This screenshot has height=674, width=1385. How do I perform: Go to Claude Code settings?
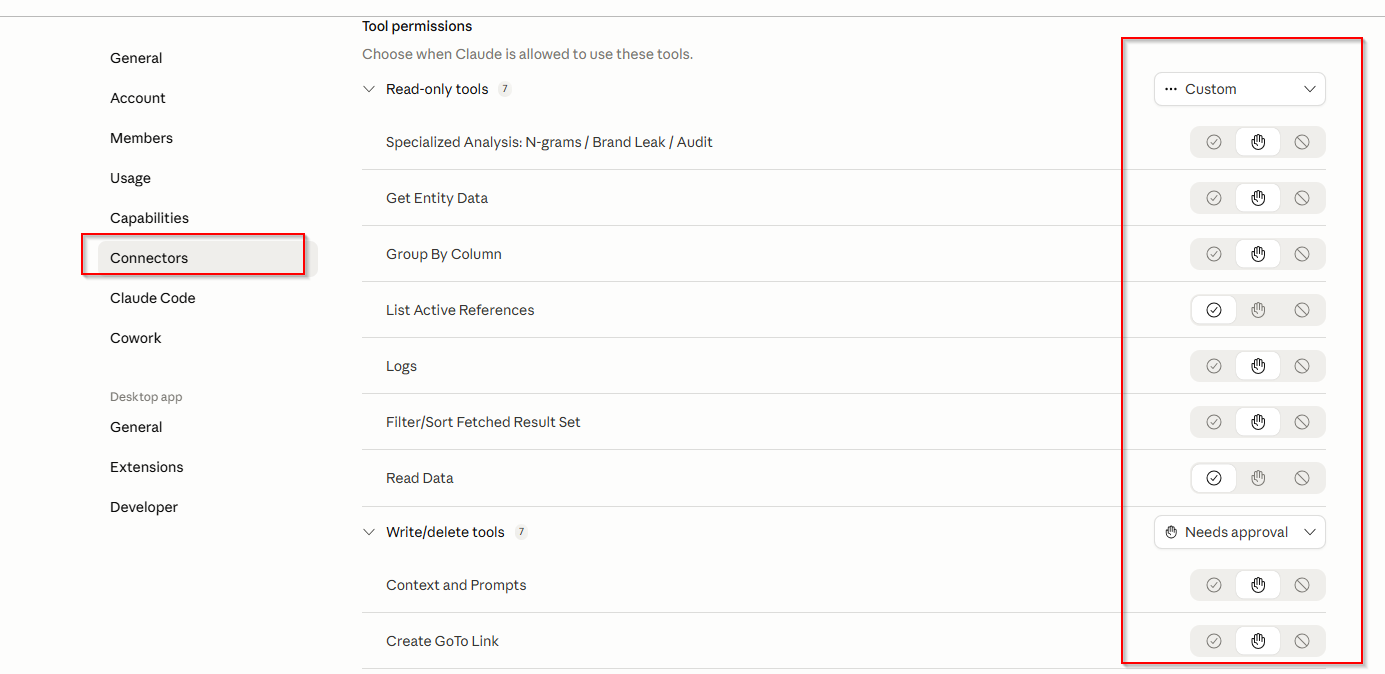point(152,298)
